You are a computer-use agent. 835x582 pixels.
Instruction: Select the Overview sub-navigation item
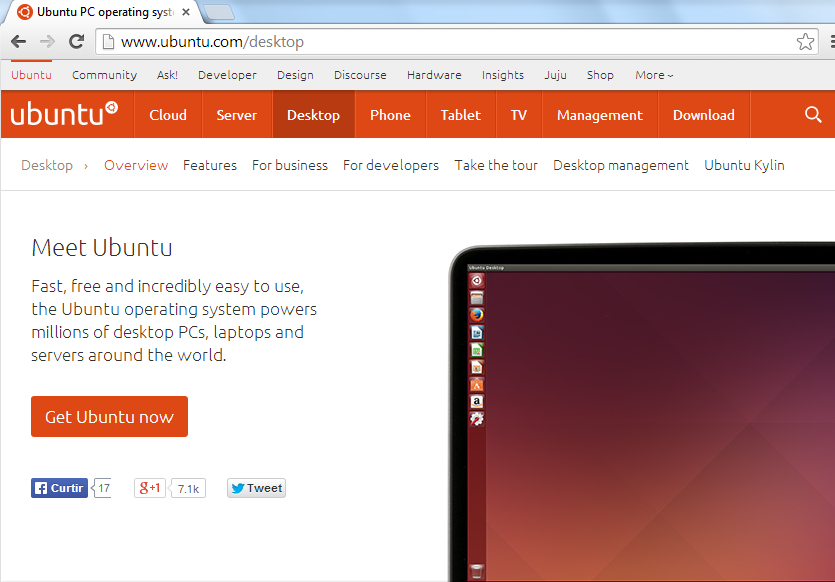click(136, 165)
